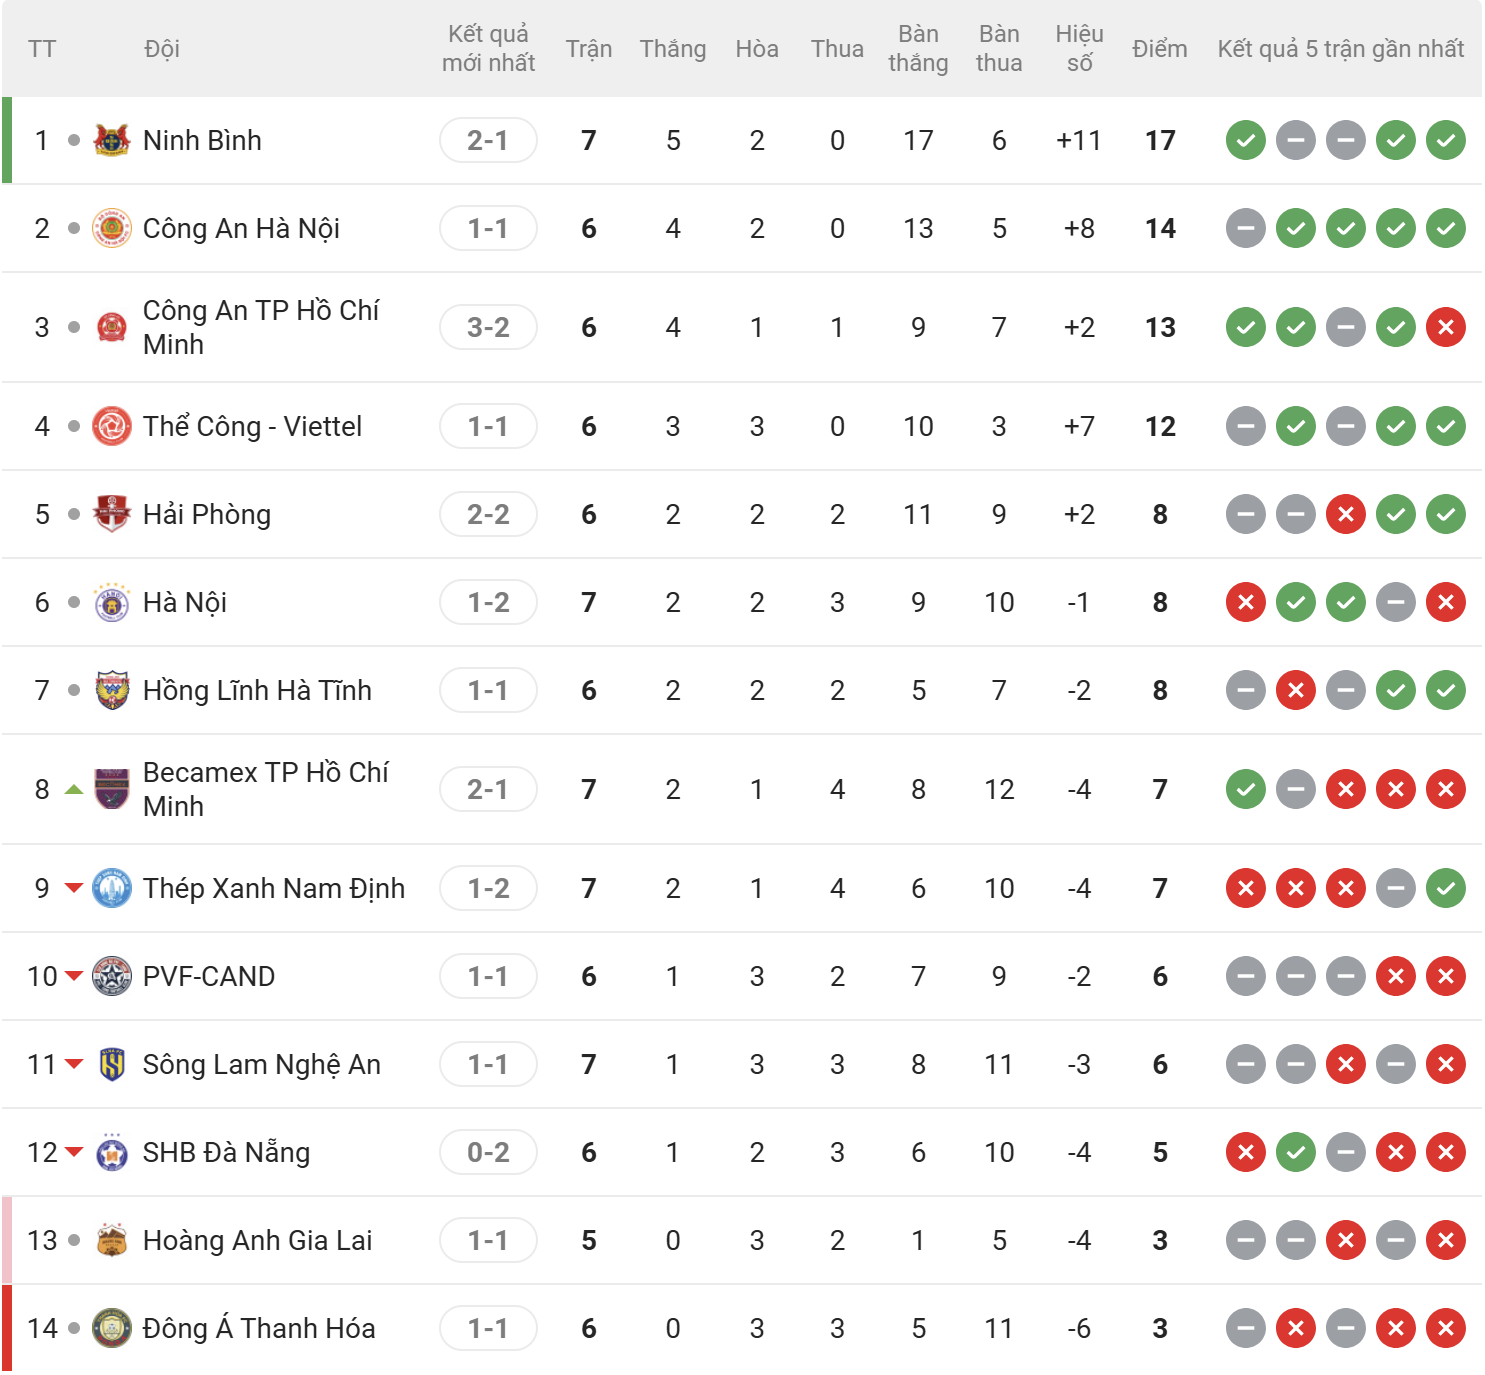Image resolution: width=1485 pixels, height=1375 pixels.
Task: Click the Ninh Bình club logo
Action: tap(112, 140)
